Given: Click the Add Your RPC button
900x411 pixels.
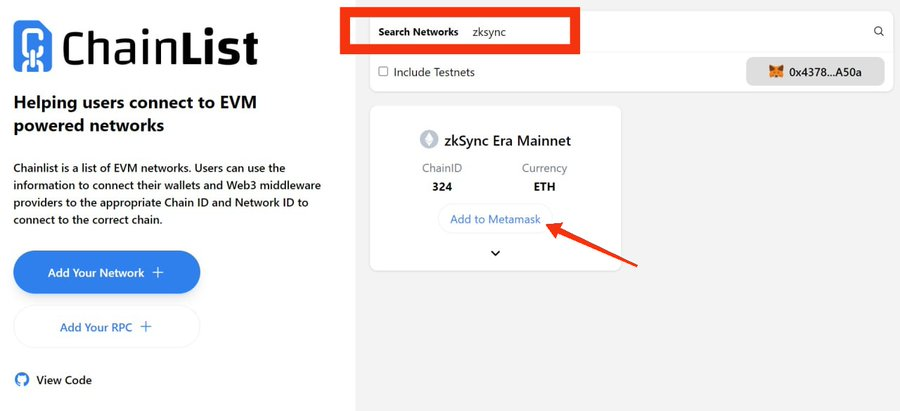Looking at the screenshot, I should pyautogui.click(x=107, y=327).
